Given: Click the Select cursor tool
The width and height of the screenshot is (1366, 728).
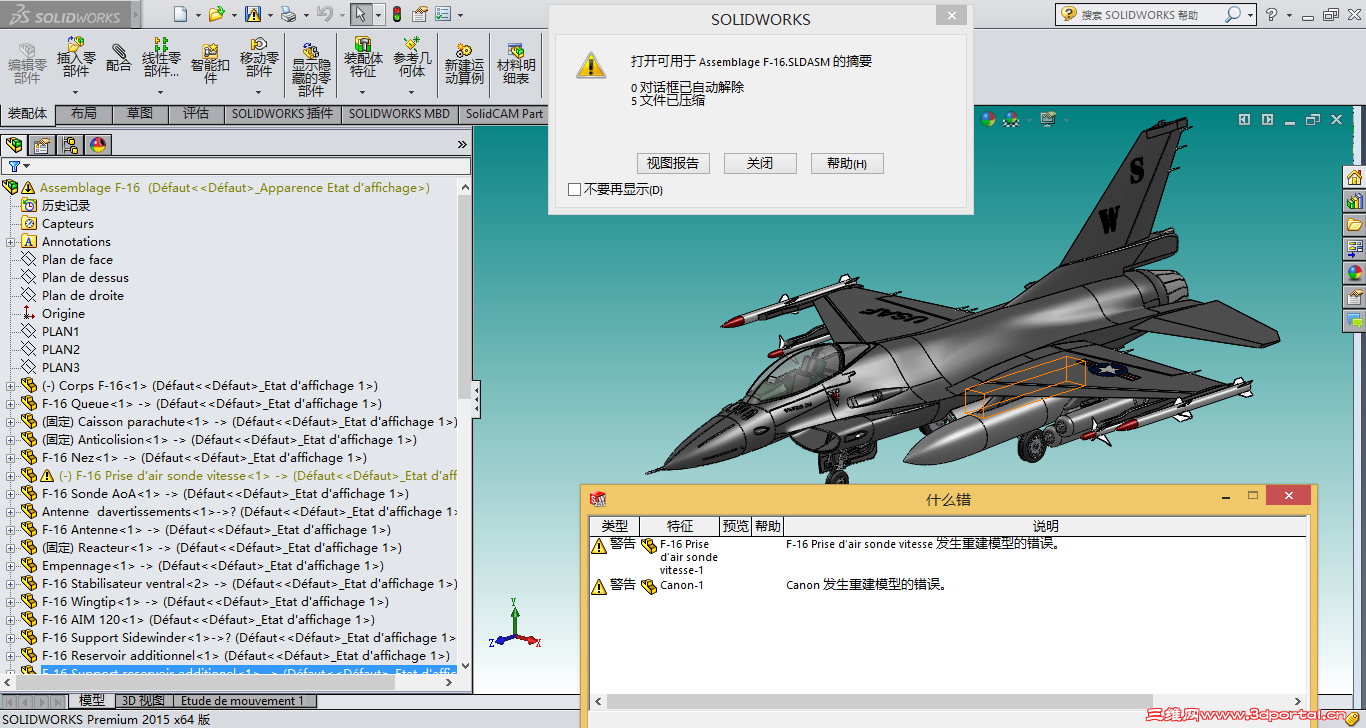Looking at the screenshot, I should pos(360,14).
